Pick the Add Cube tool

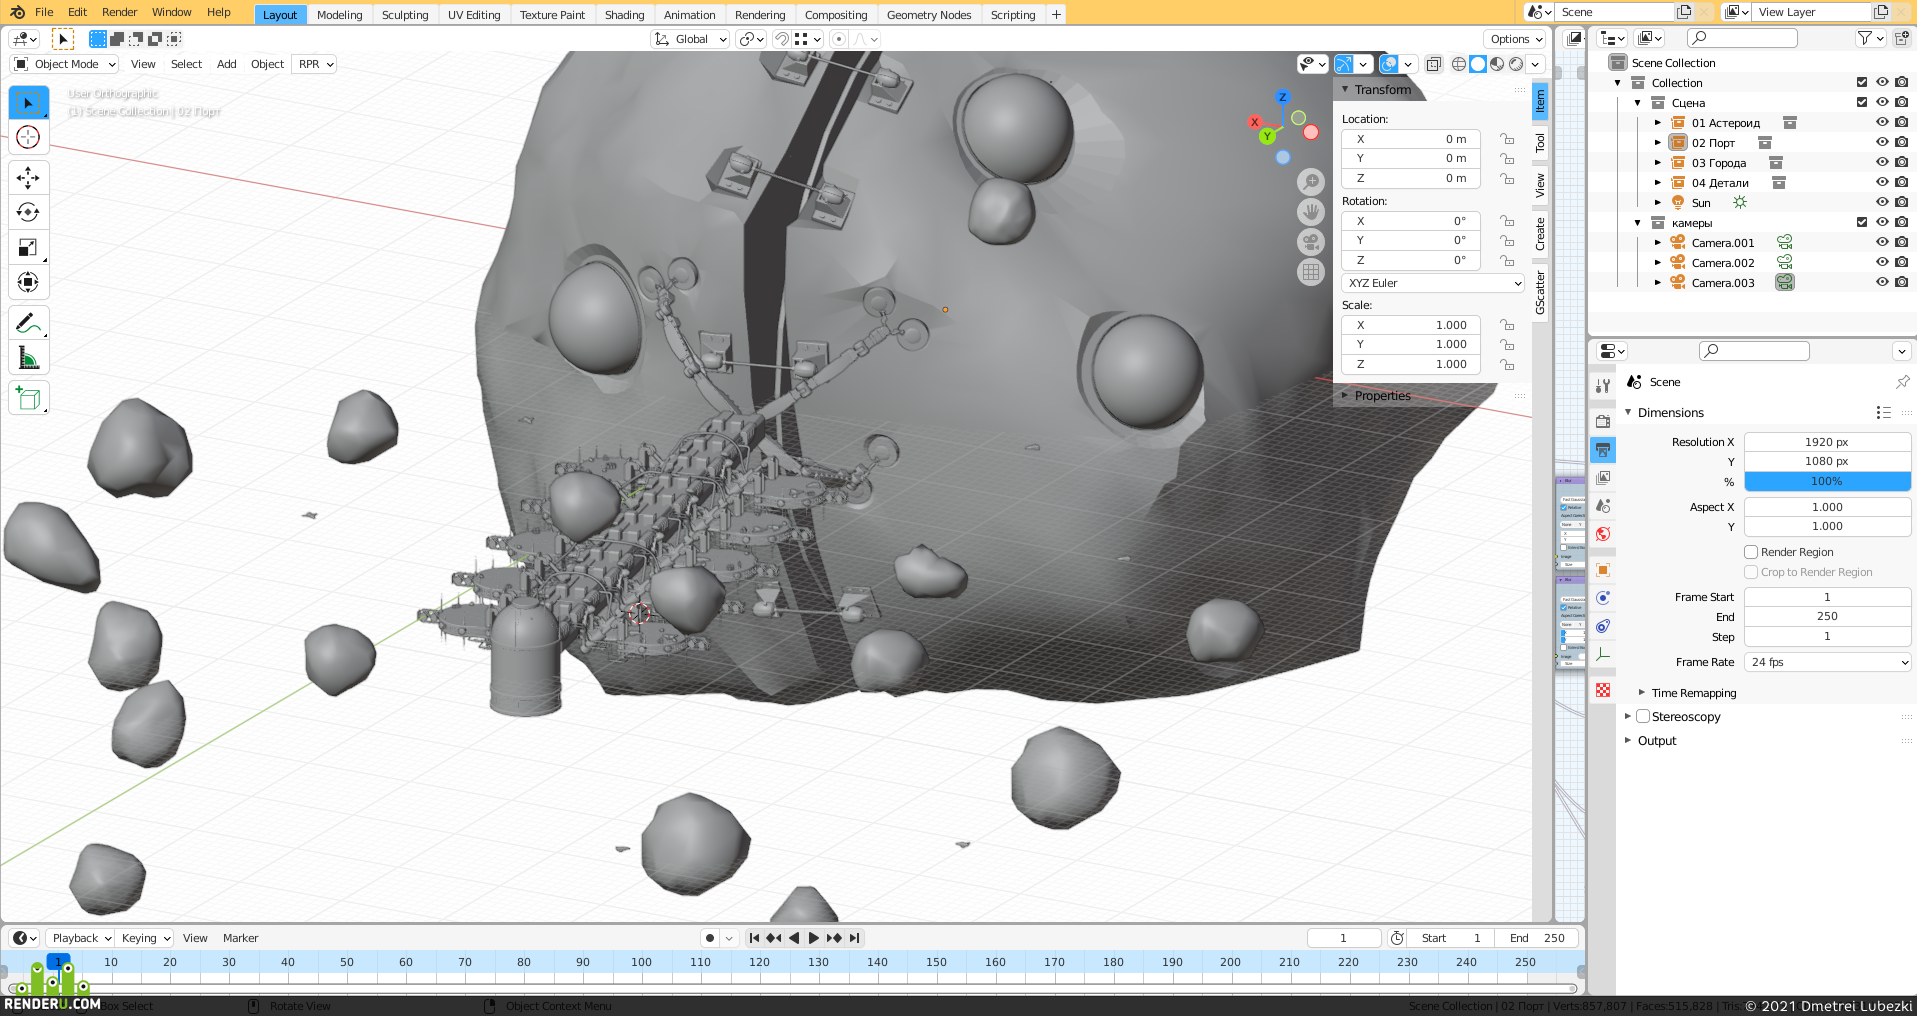tap(28, 398)
